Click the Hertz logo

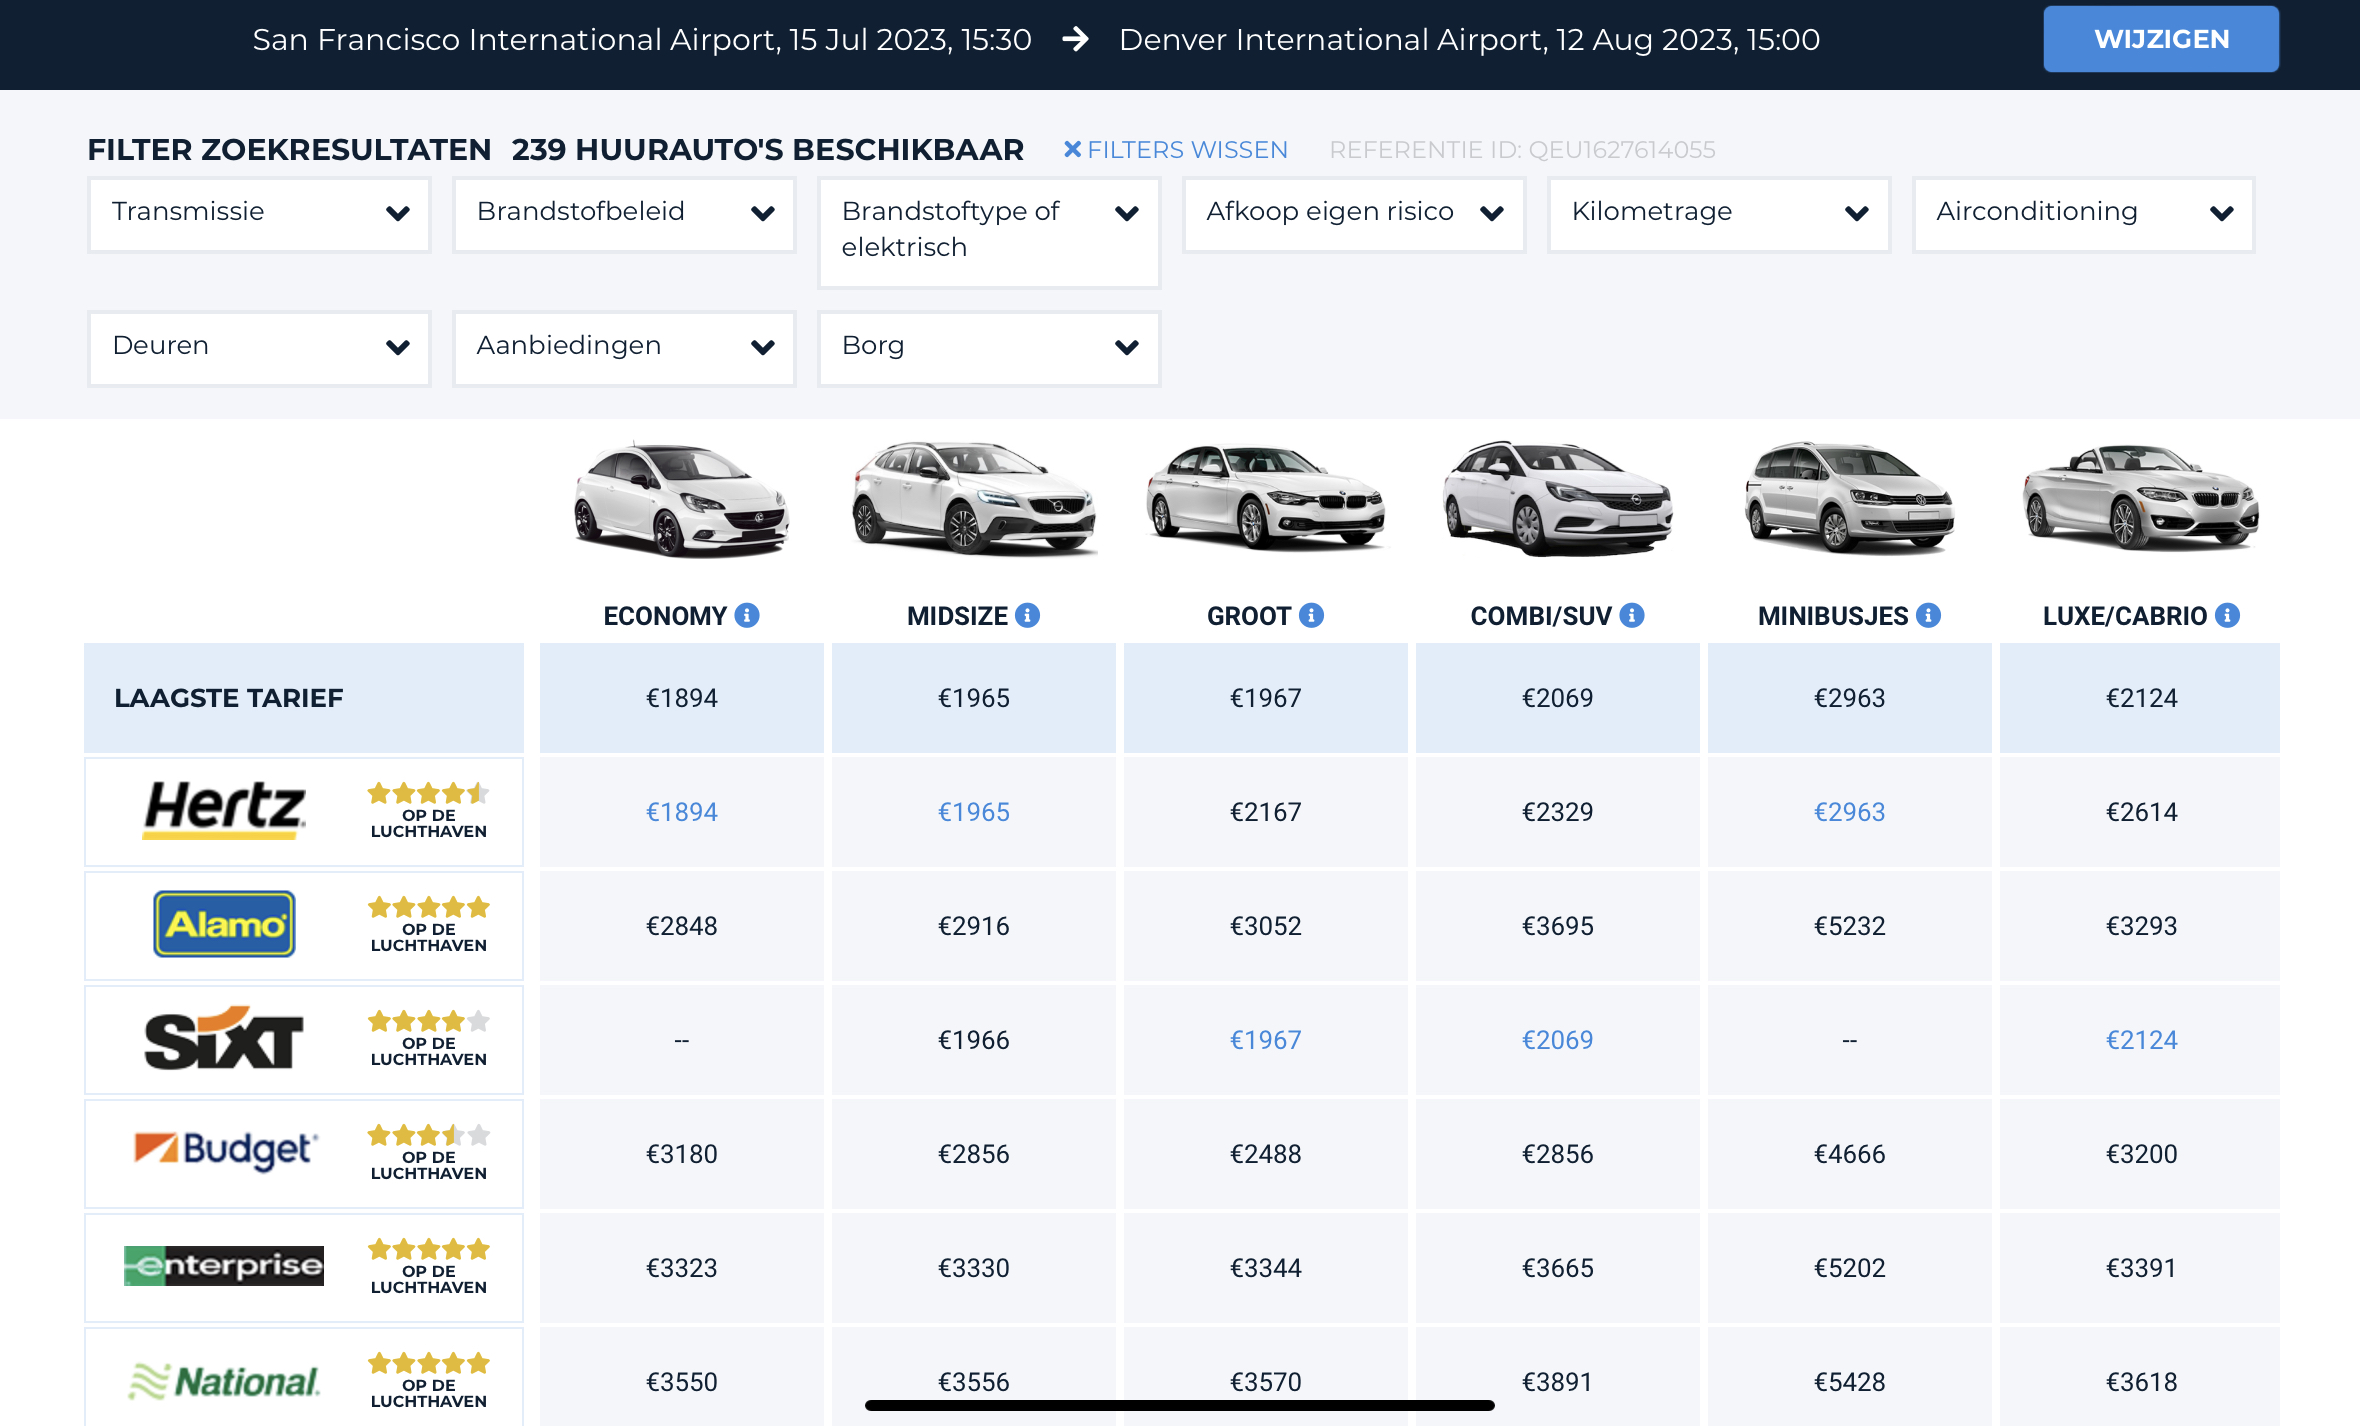pos(224,810)
